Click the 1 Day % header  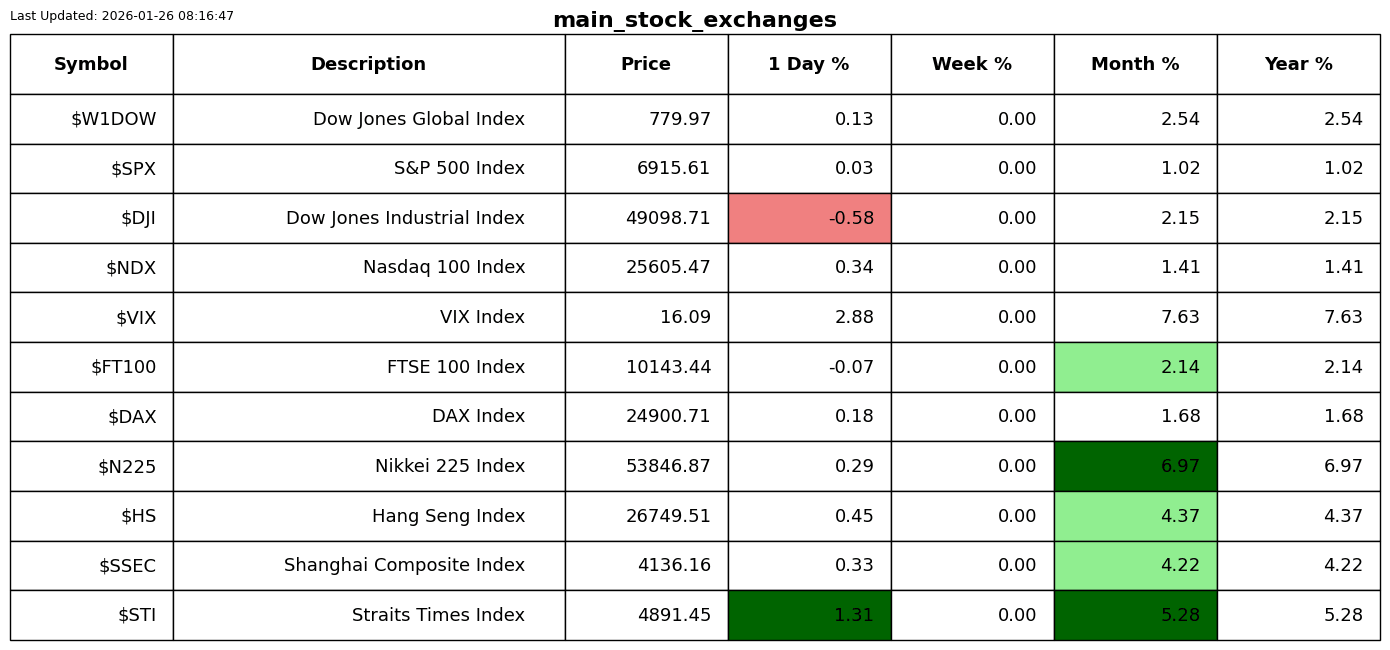point(809,65)
